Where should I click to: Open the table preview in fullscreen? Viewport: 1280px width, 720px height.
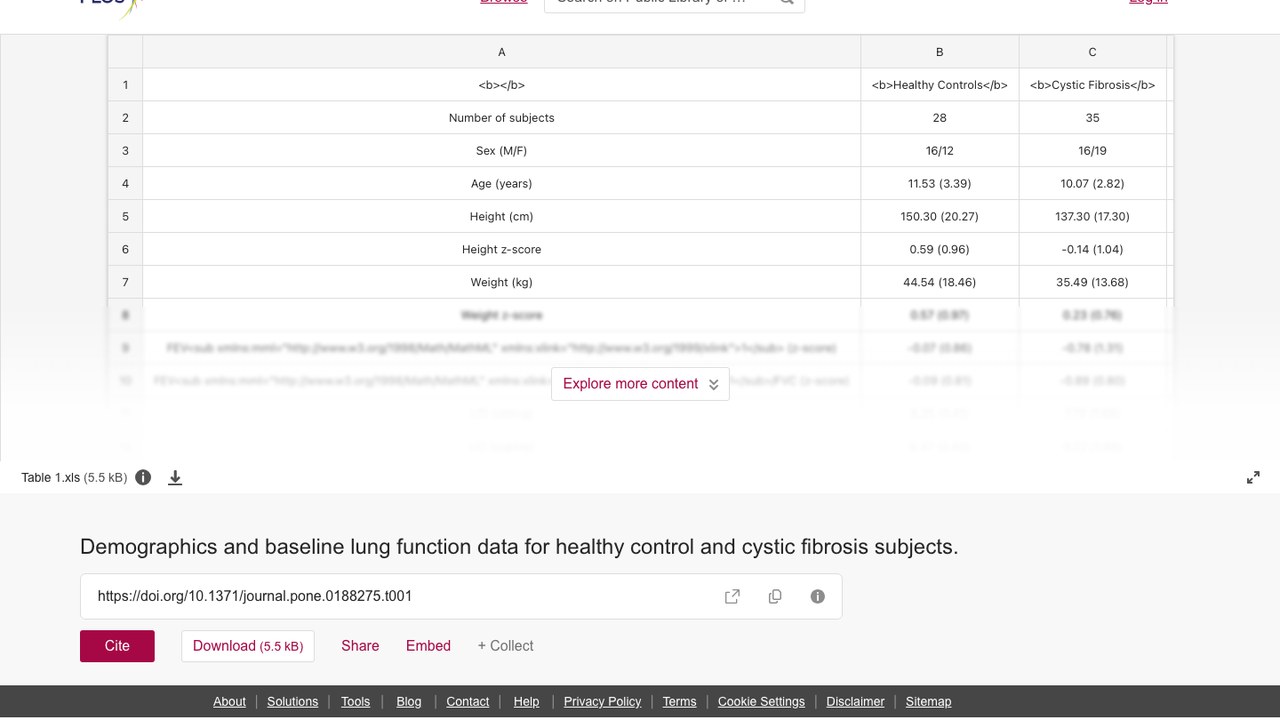(1253, 478)
